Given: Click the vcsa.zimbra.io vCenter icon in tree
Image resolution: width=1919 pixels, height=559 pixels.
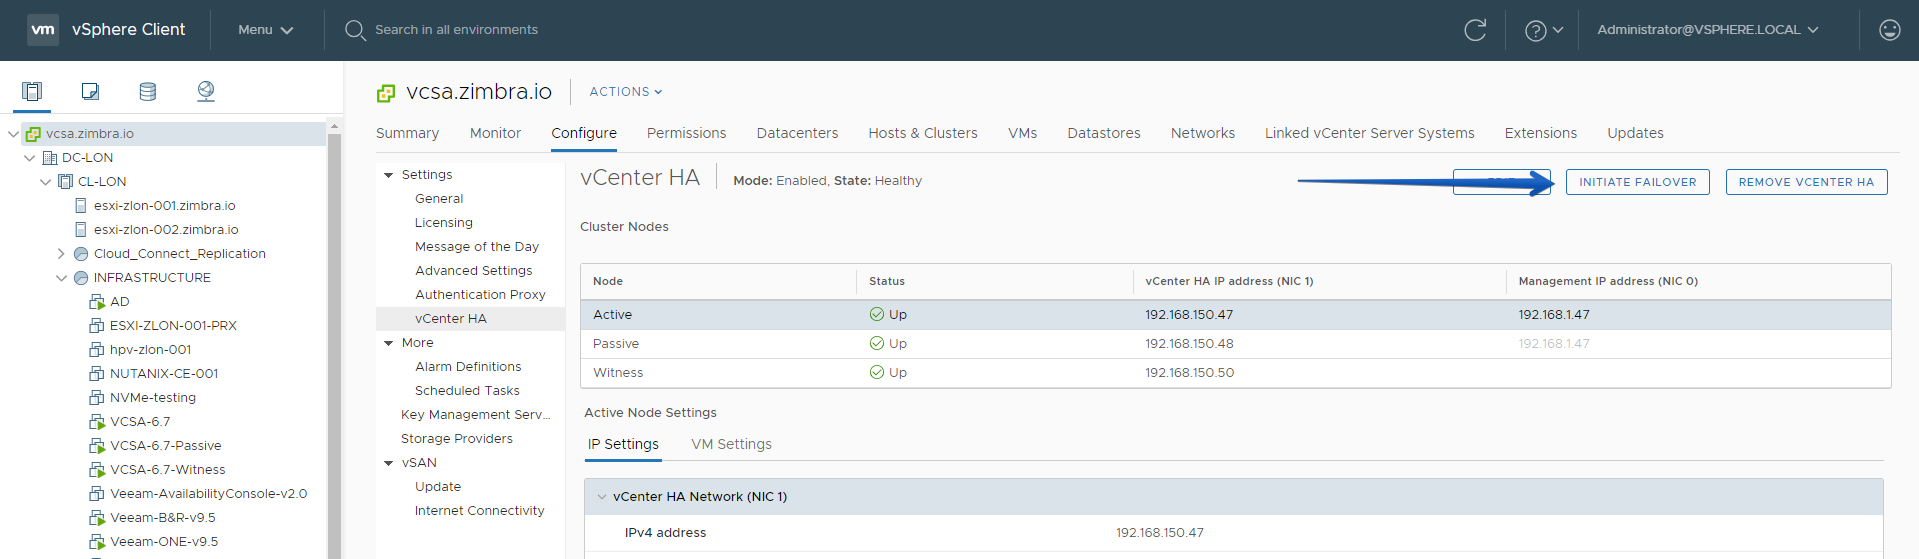Looking at the screenshot, I should tap(33, 134).
